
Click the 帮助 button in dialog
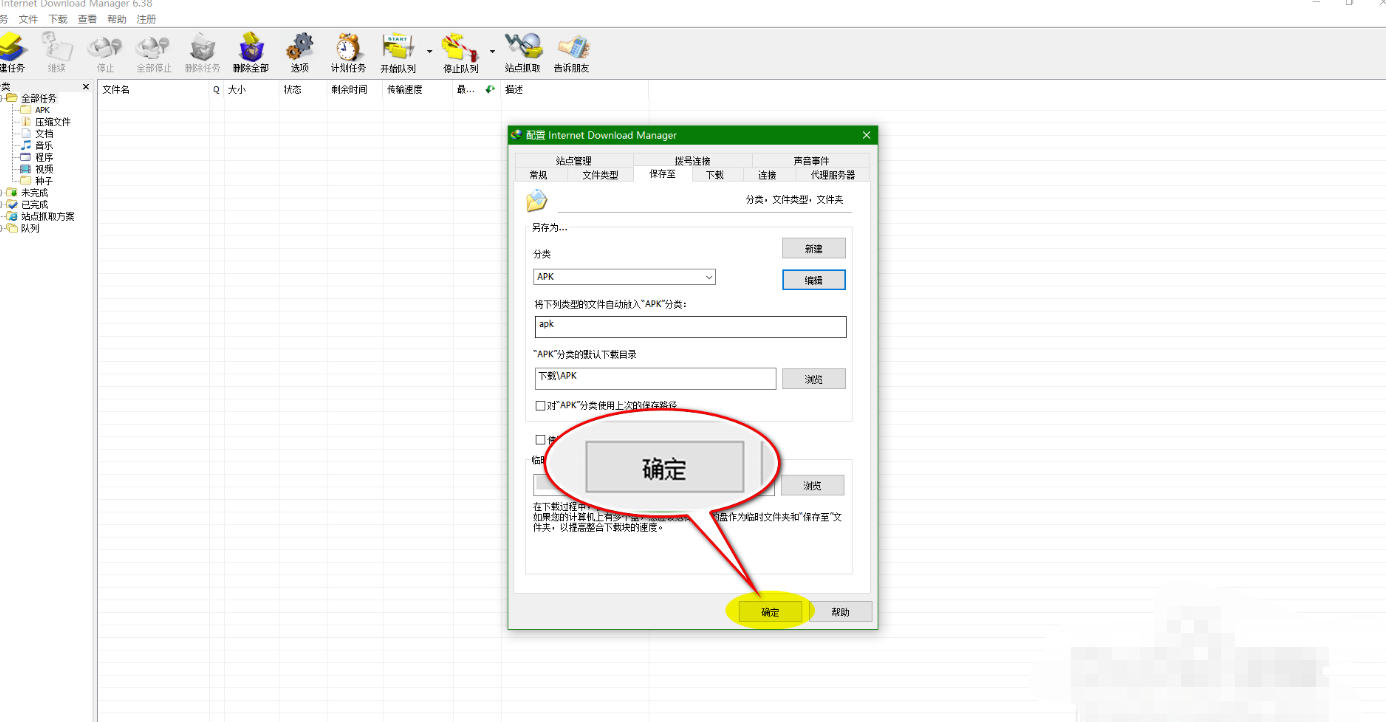[x=840, y=612]
